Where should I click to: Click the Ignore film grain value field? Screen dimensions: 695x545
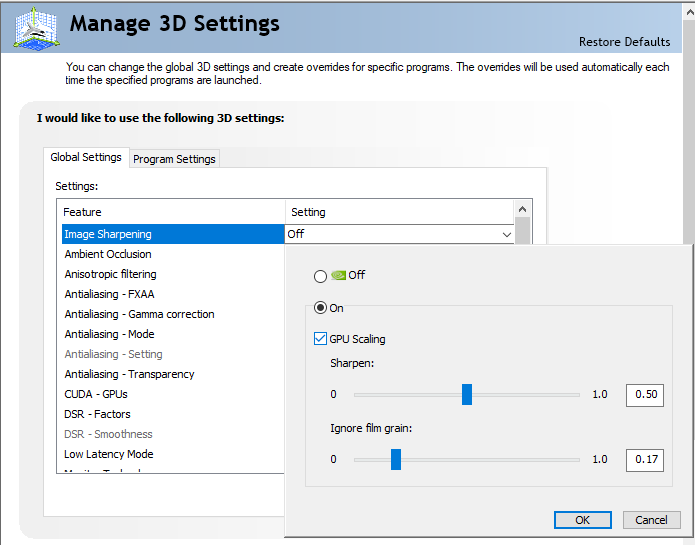645,460
